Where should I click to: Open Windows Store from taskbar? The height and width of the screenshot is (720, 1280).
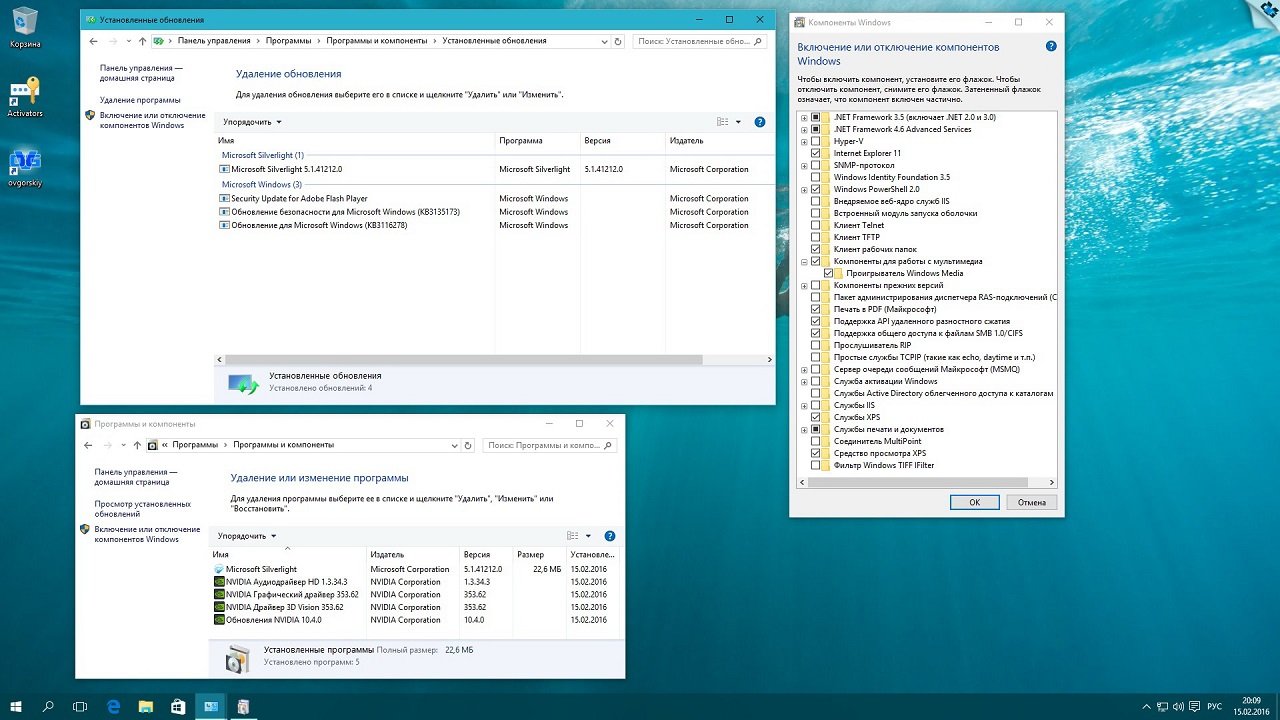[178, 707]
